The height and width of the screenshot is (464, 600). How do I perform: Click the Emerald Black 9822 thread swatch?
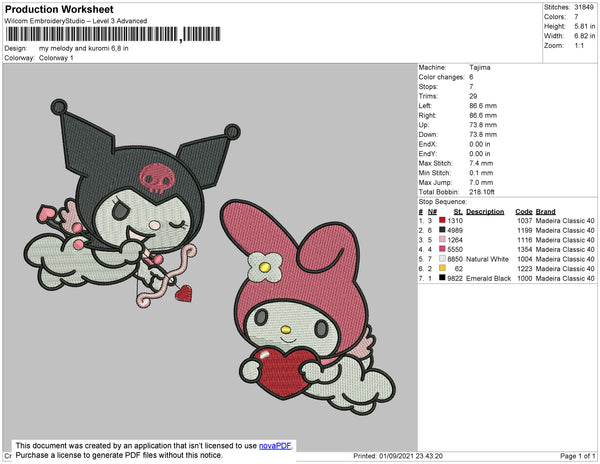point(442,278)
